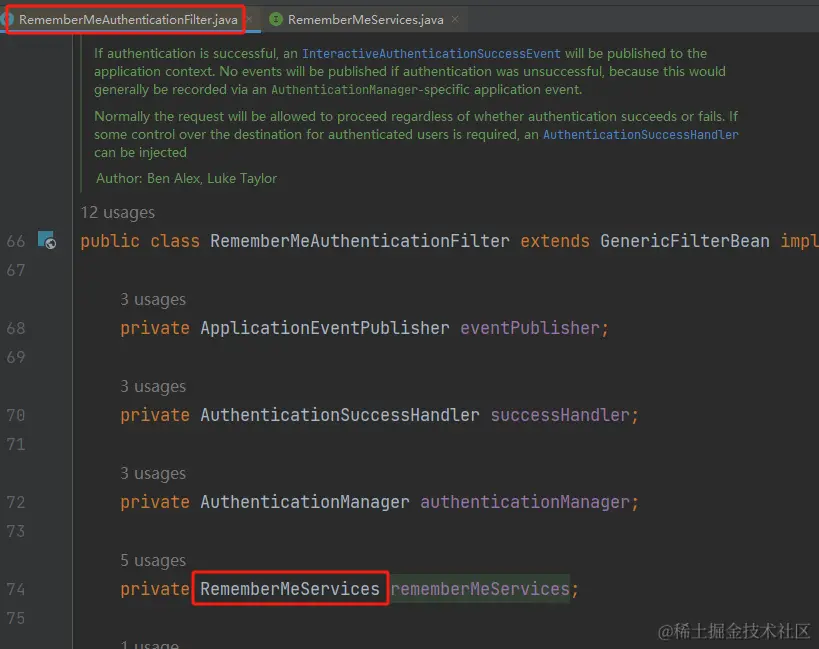Click line number 68 in the gutter
819x649 pixels.
(x=16, y=328)
